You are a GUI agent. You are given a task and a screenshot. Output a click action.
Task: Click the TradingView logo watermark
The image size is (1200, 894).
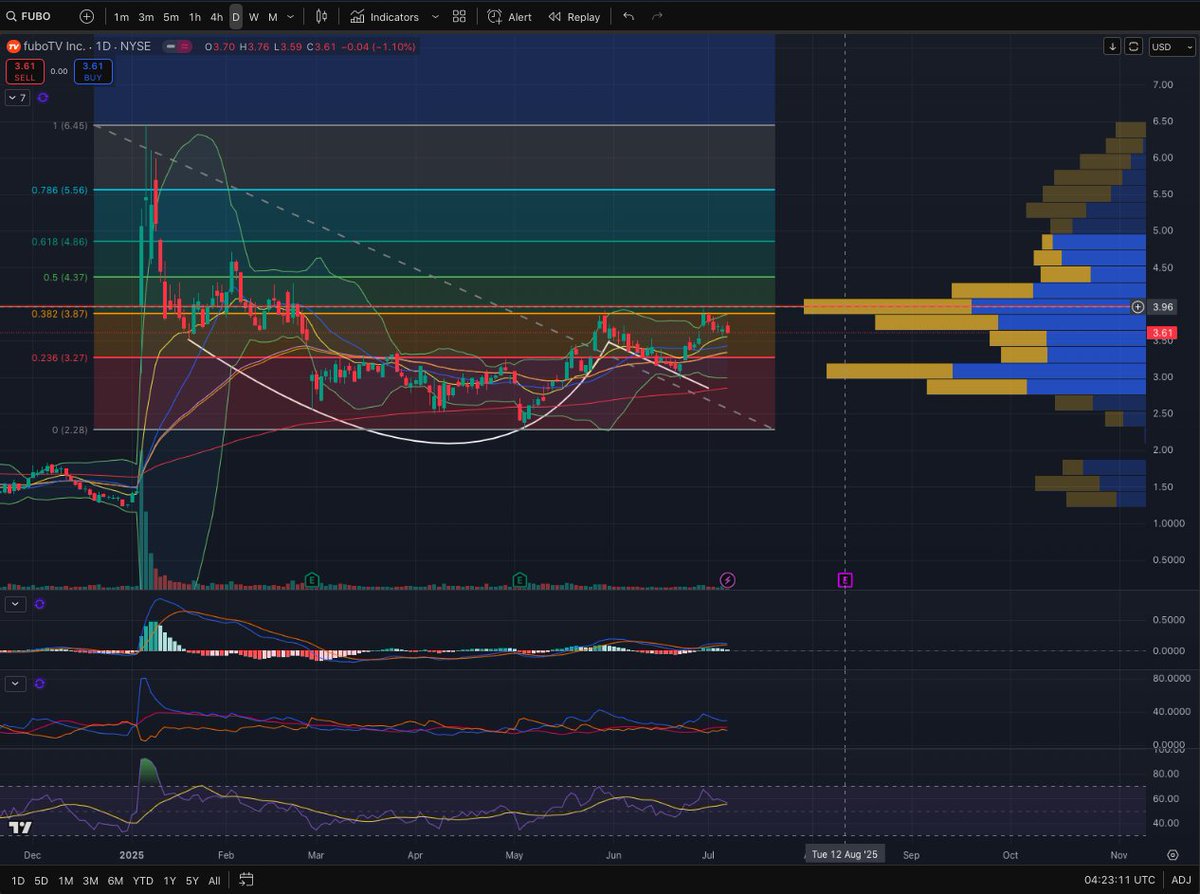(x=18, y=827)
